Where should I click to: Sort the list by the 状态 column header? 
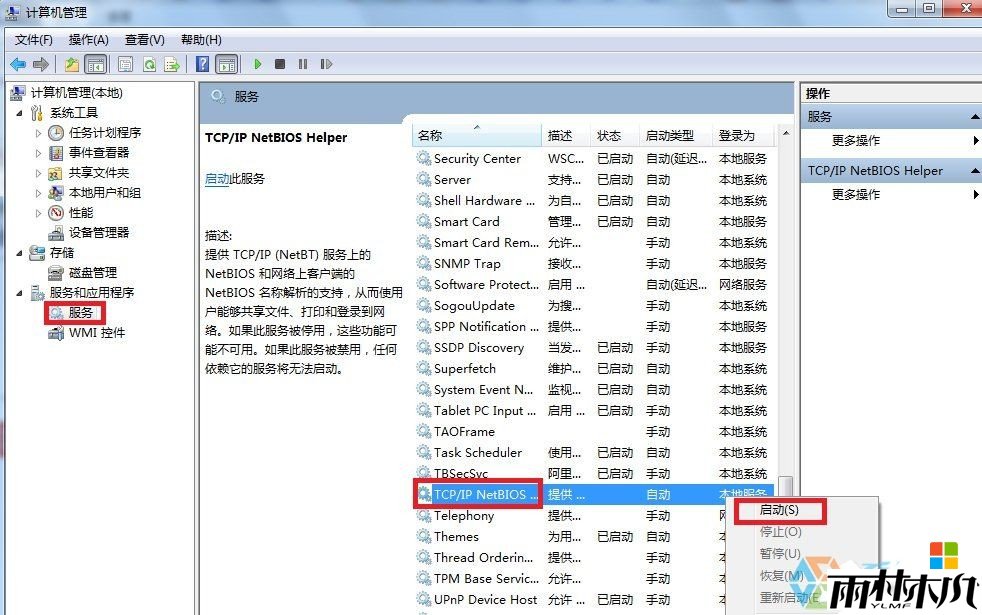point(608,136)
